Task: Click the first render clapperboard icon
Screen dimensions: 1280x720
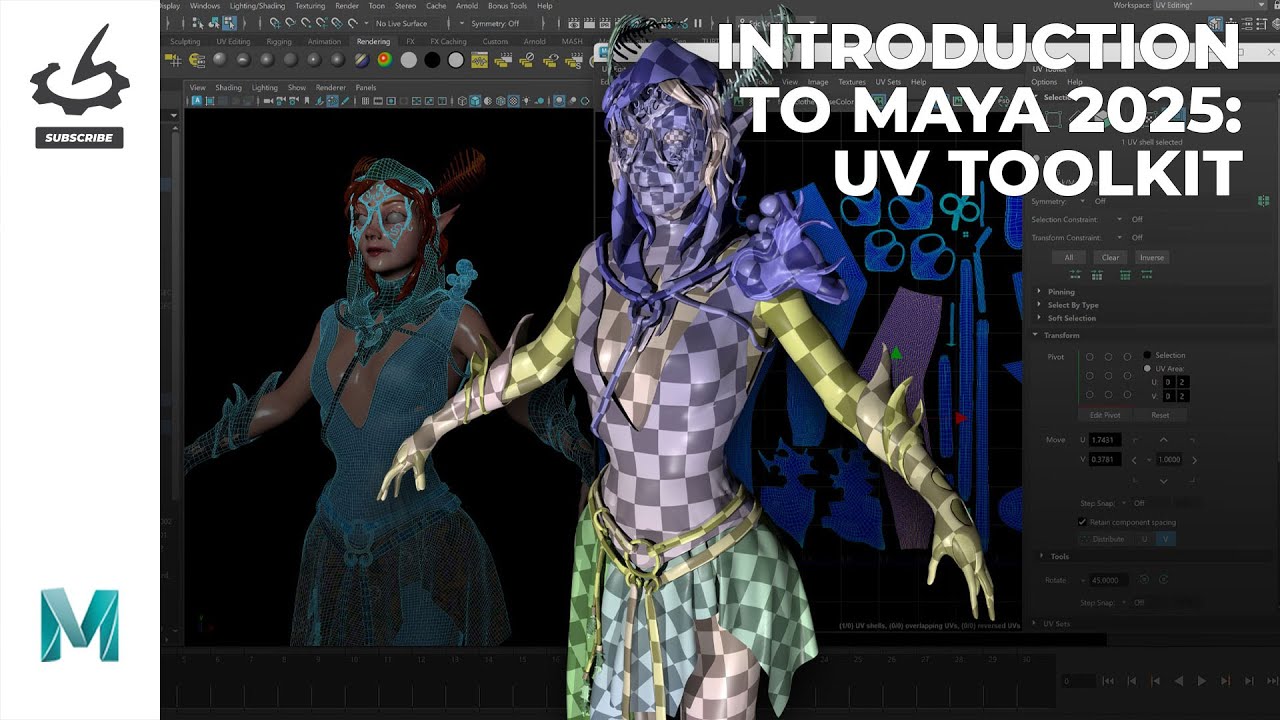Action: click(574, 24)
